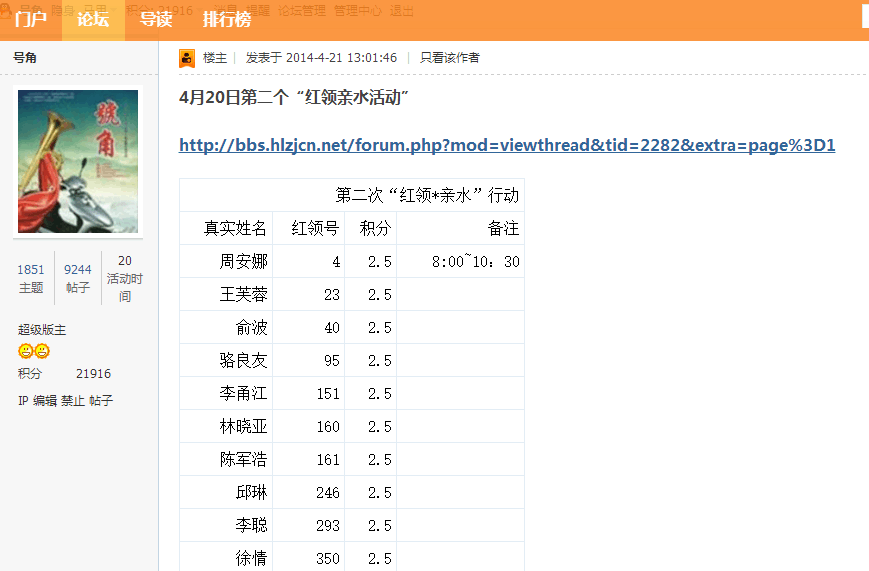Open the 导读 navigation tab
The width and height of the screenshot is (869, 571).
155,19
